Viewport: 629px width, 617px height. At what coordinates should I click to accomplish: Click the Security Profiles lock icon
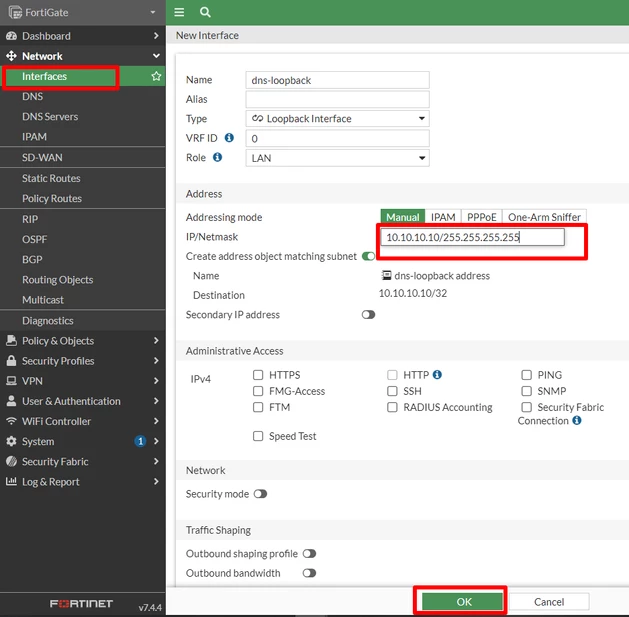pos(11,361)
